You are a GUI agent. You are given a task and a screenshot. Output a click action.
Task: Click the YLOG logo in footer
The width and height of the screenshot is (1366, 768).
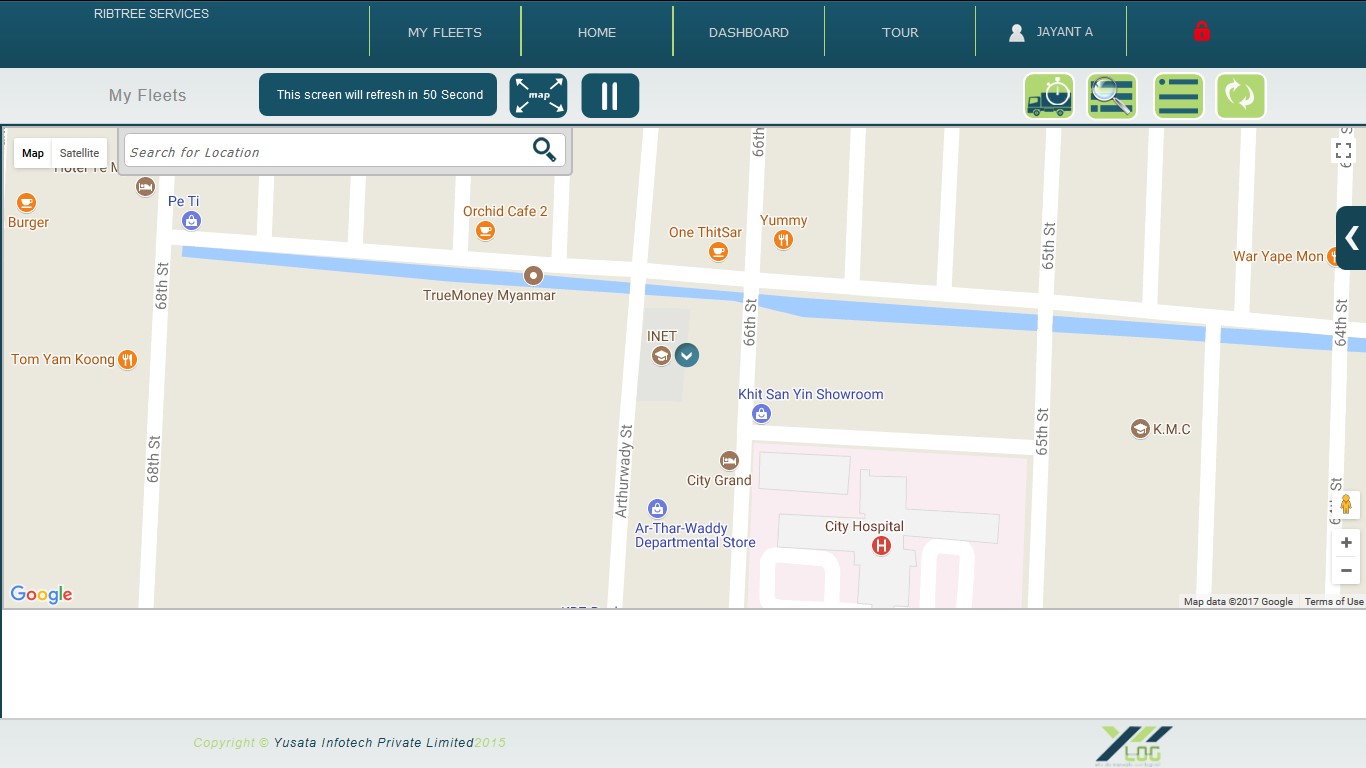(x=1134, y=746)
